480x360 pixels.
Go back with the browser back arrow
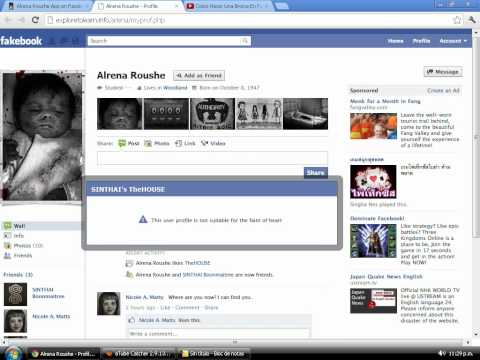(8, 20)
